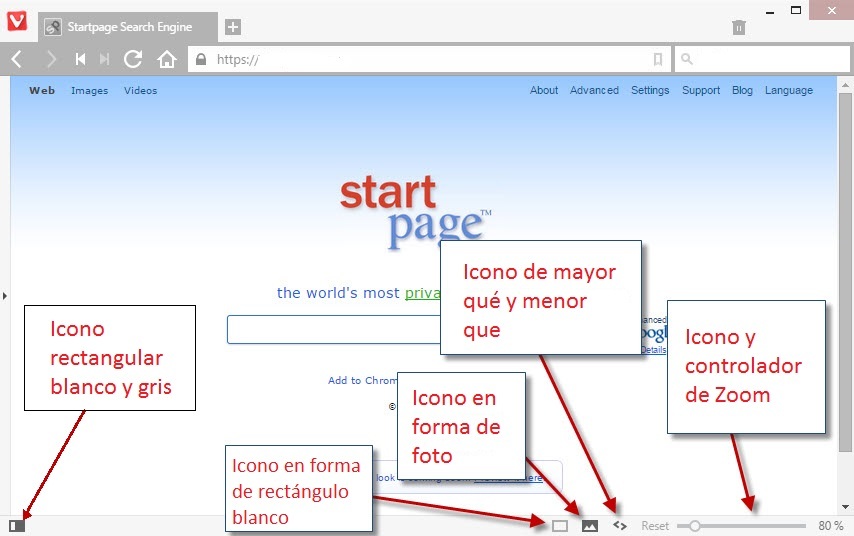Screen dimensions: 854x536
Task: Toggle image loading icon
Action: point(590,526)
